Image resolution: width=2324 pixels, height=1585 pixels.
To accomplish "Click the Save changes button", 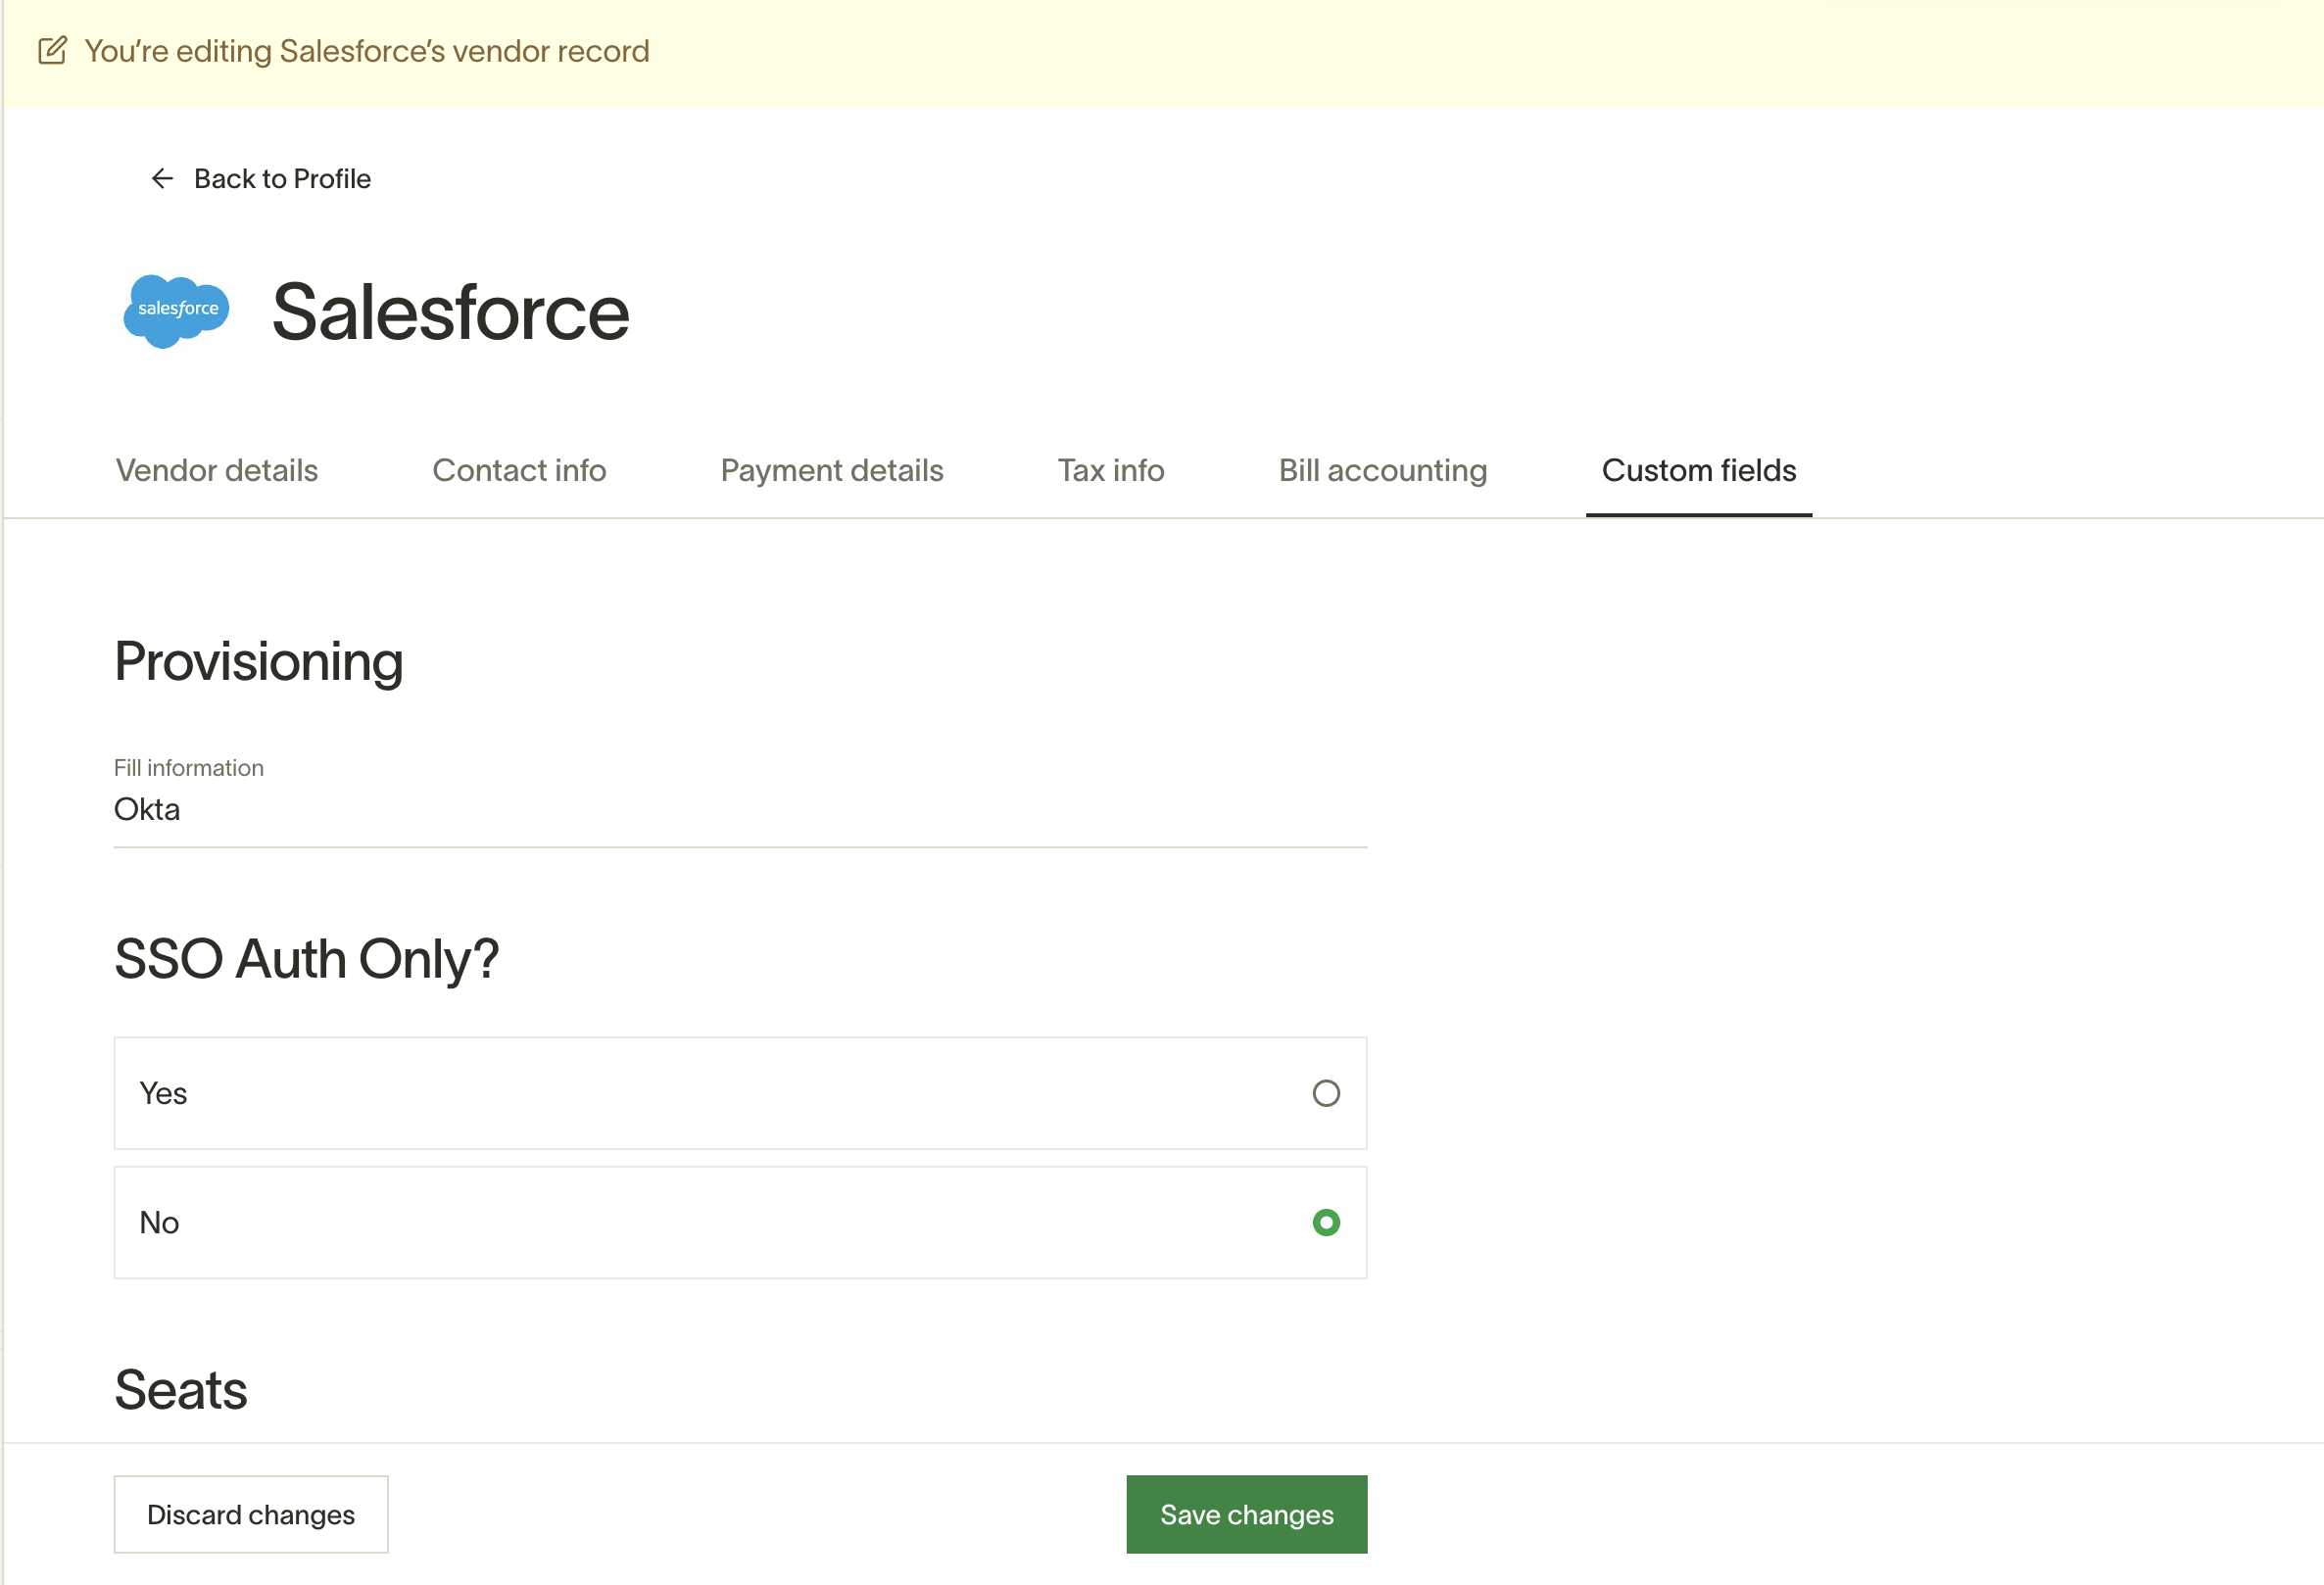I will pyautogui.click(x=1246, y=1514).
